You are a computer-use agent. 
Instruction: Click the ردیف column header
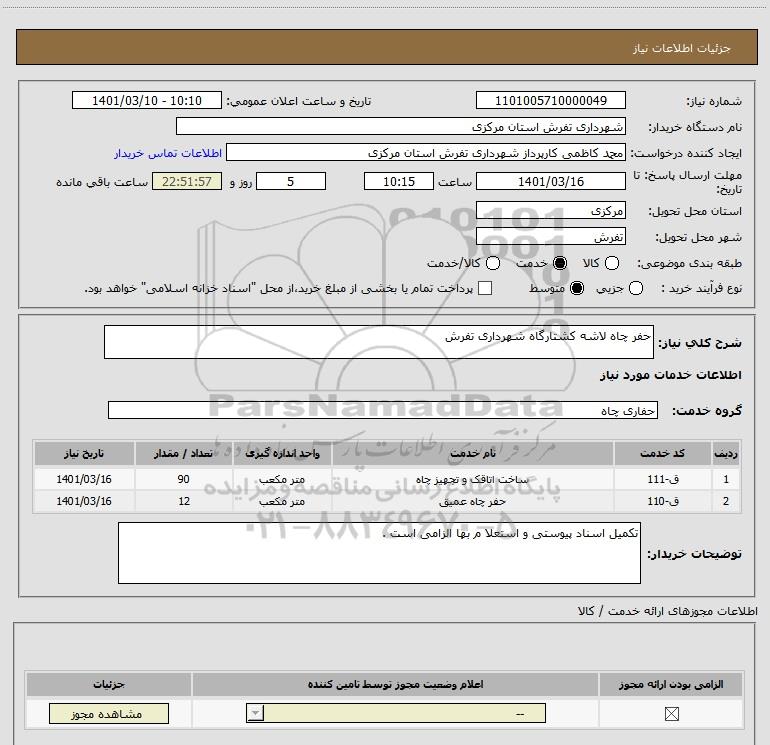click(726, 453)
